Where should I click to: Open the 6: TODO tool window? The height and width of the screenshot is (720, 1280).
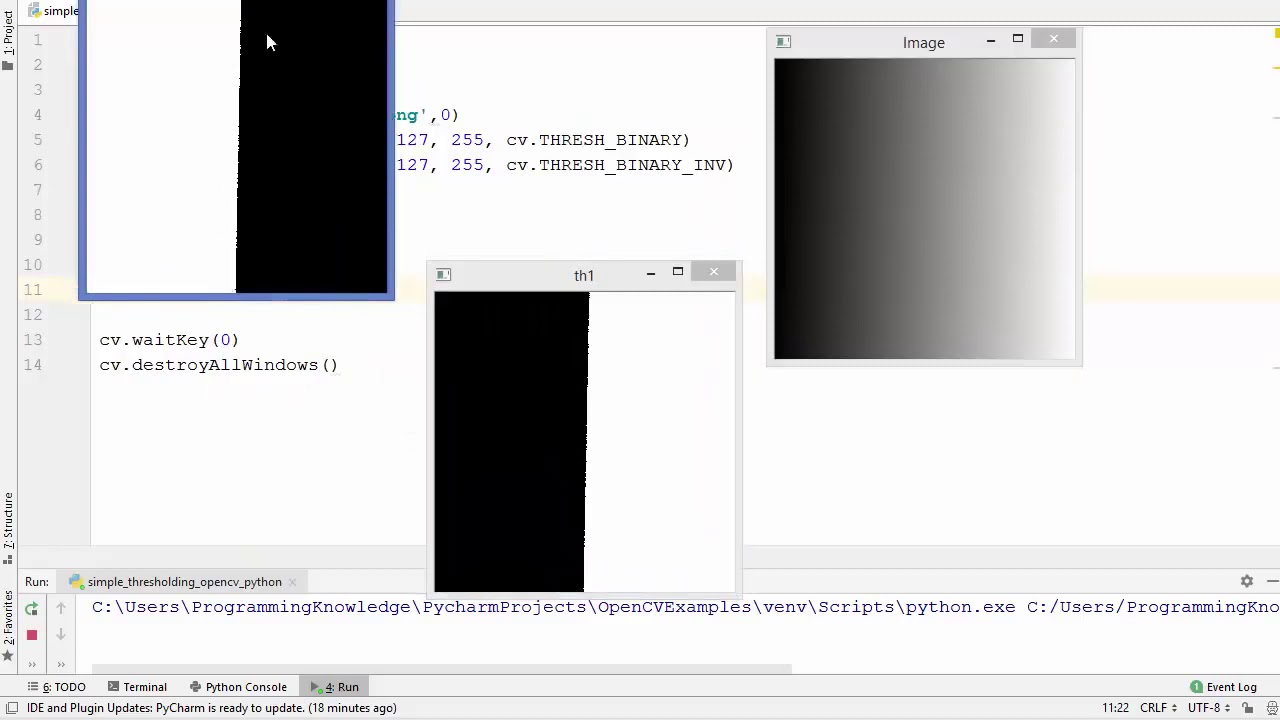coord(57,687)
